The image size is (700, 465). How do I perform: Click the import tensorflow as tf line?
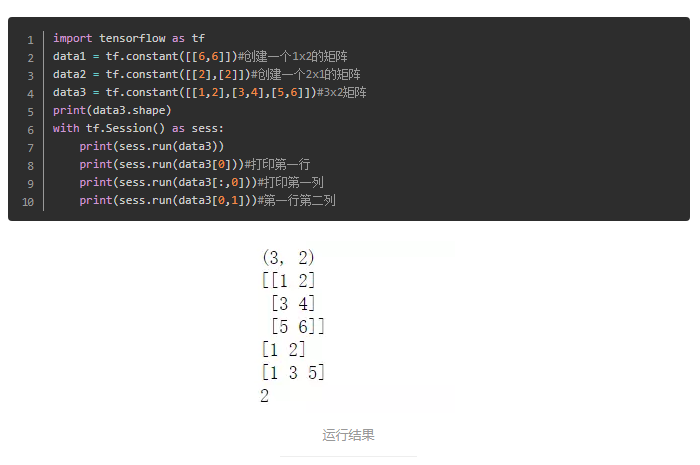click(x=129, y=38)
